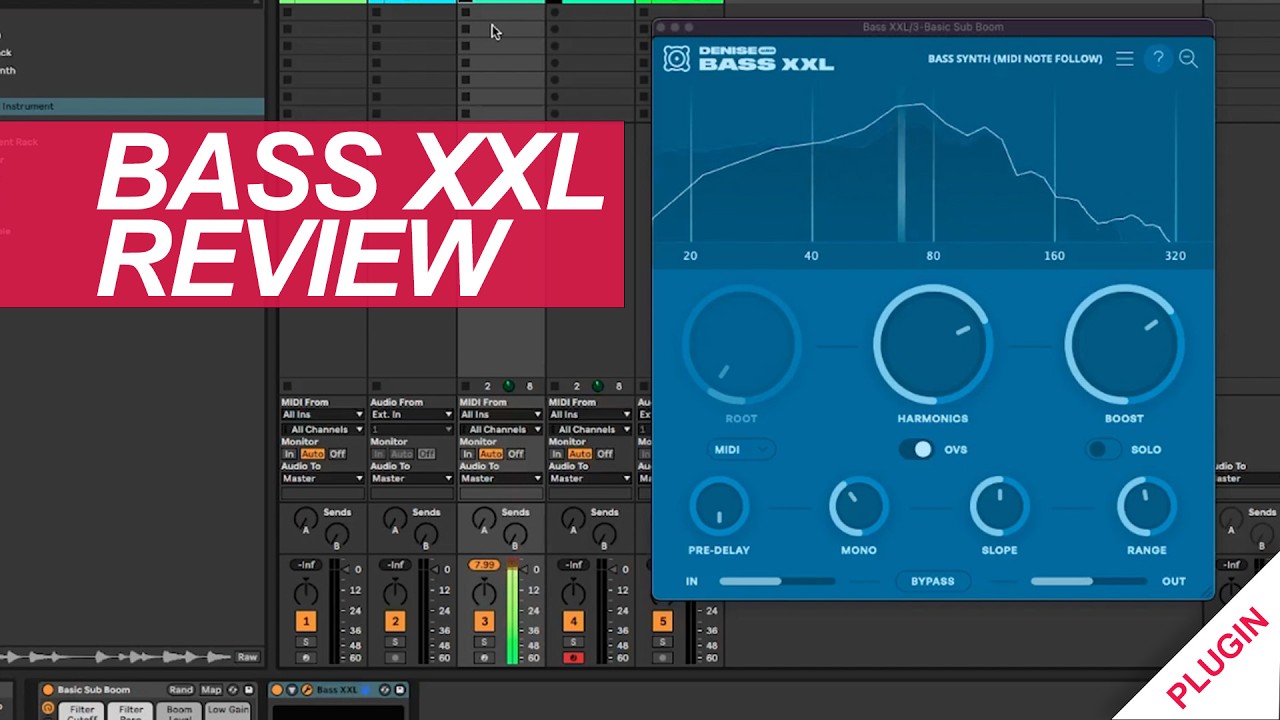Viewport: 1280px width, 720px height.
Task: Click track 1 Send B knob
Action: 337,535
